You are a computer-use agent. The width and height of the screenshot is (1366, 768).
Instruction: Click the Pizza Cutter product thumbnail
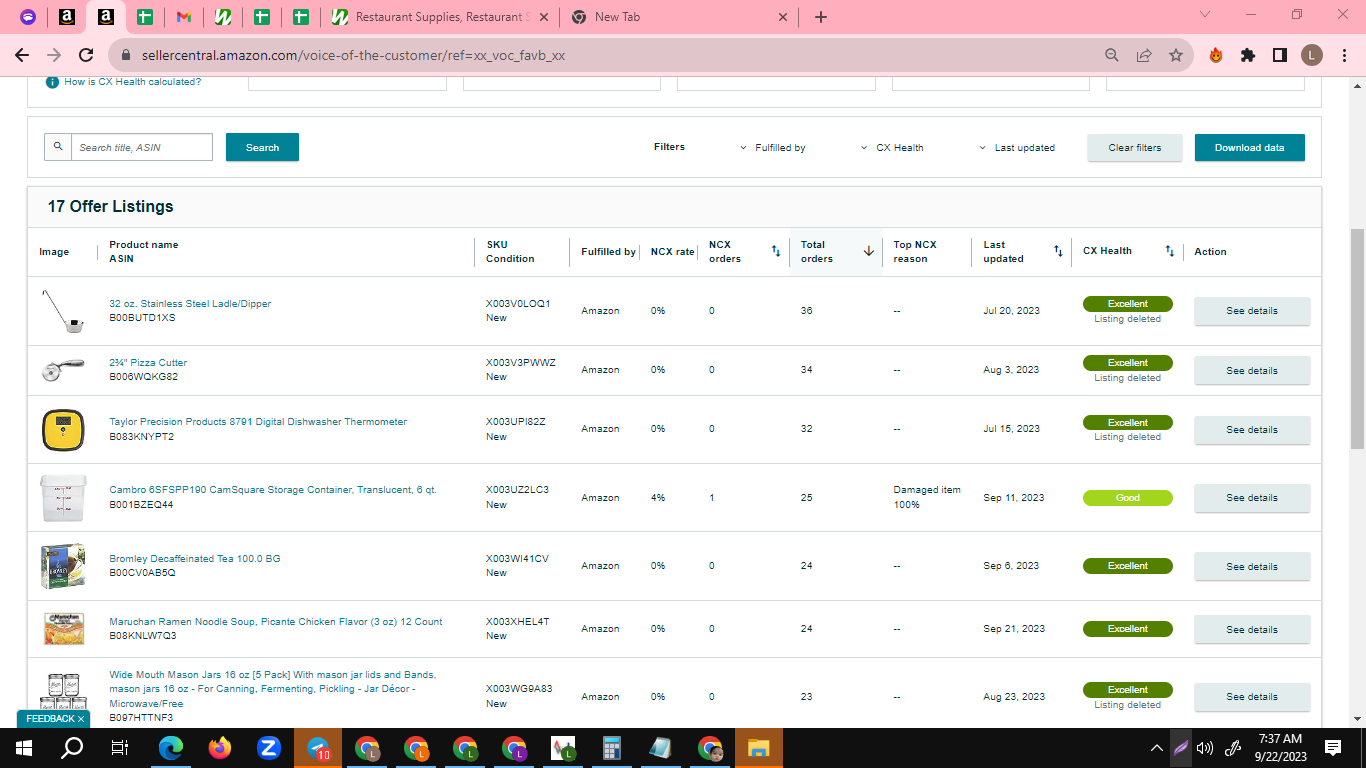click(x=62, y=370)
